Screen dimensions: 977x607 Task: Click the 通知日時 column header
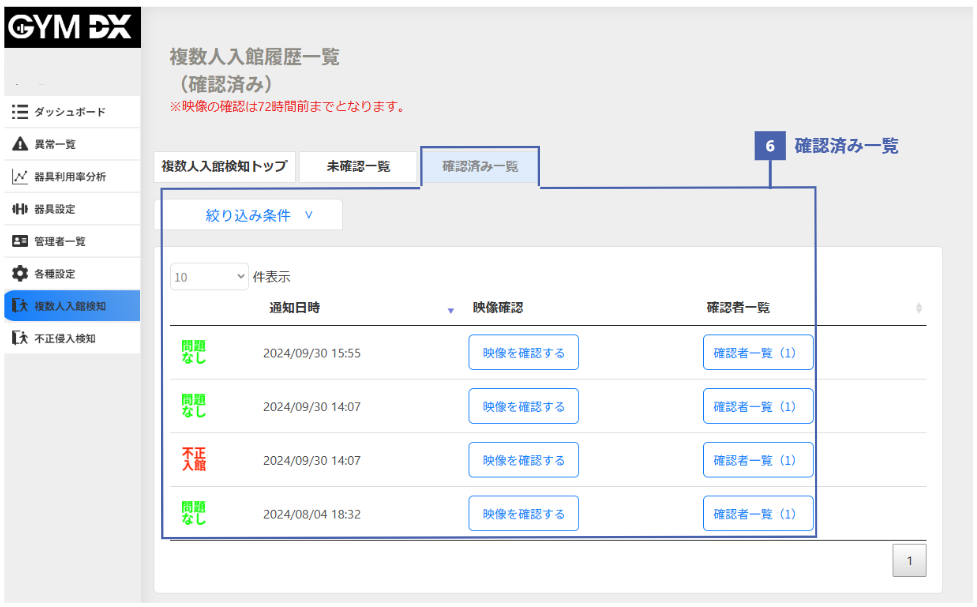pyautogui.click(x=294, y=307)
